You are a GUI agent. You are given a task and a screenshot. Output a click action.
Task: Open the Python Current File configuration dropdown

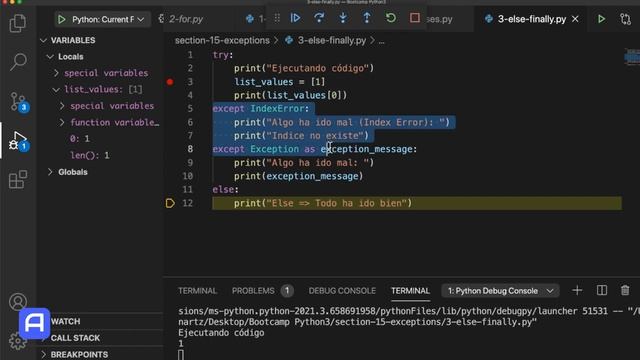point(102,19)
